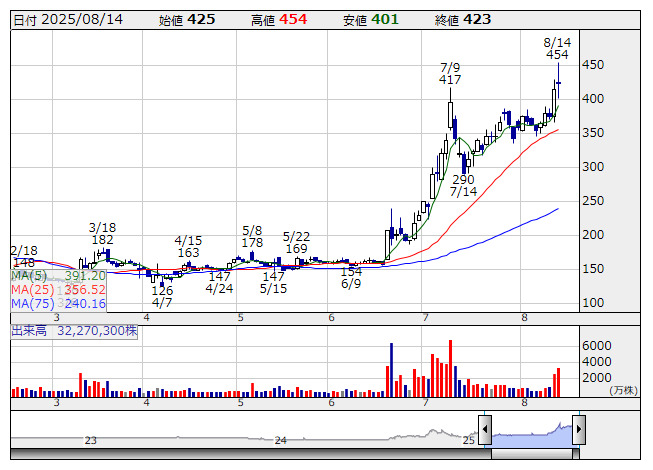Click the 4/15 163 label
This screenshot has width=653, height=470.
pos(188,246)
